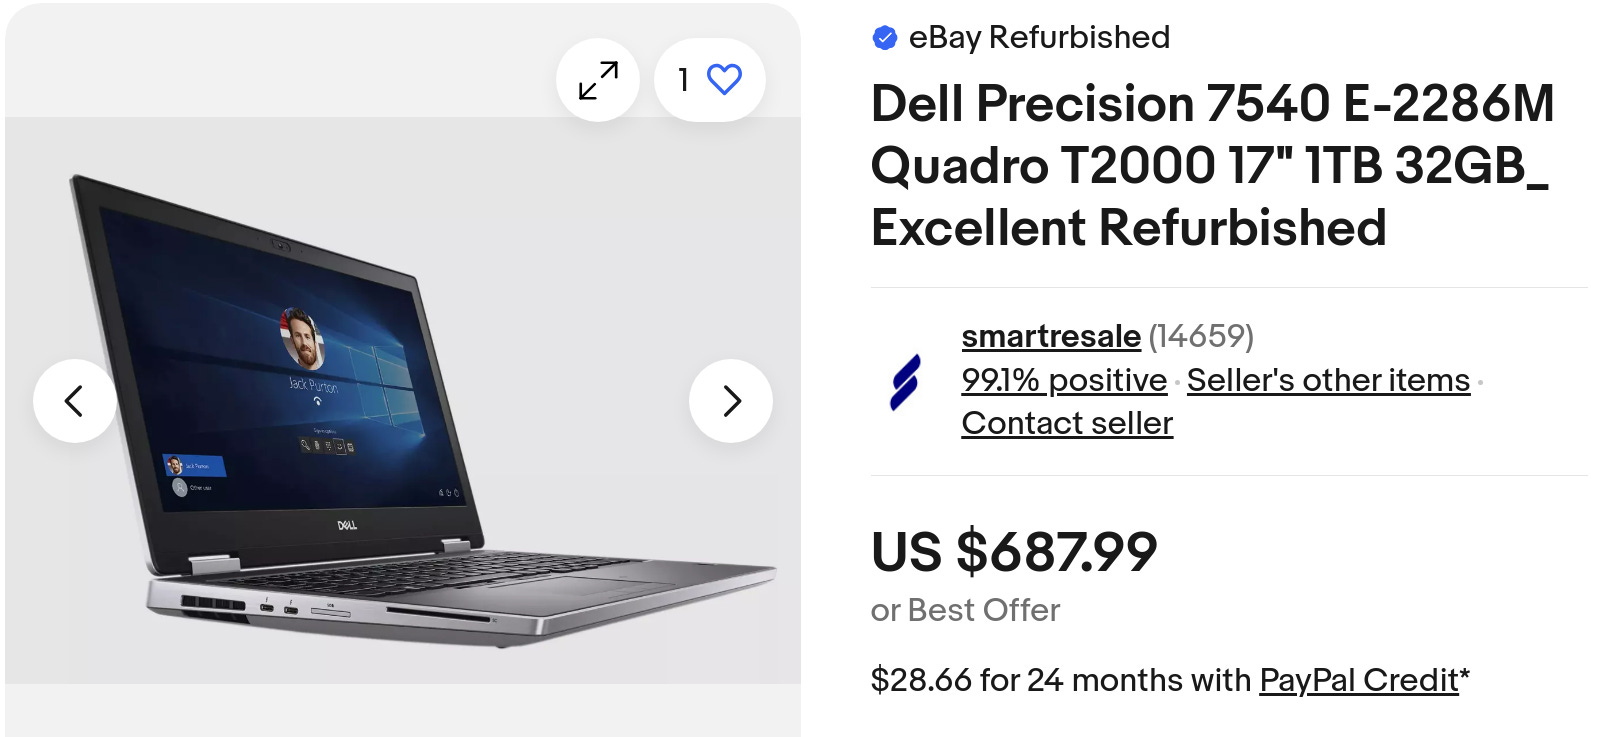Click the watch count number beside heart
This screenshot has width=1608, height=737.
[x=684, y=80]
